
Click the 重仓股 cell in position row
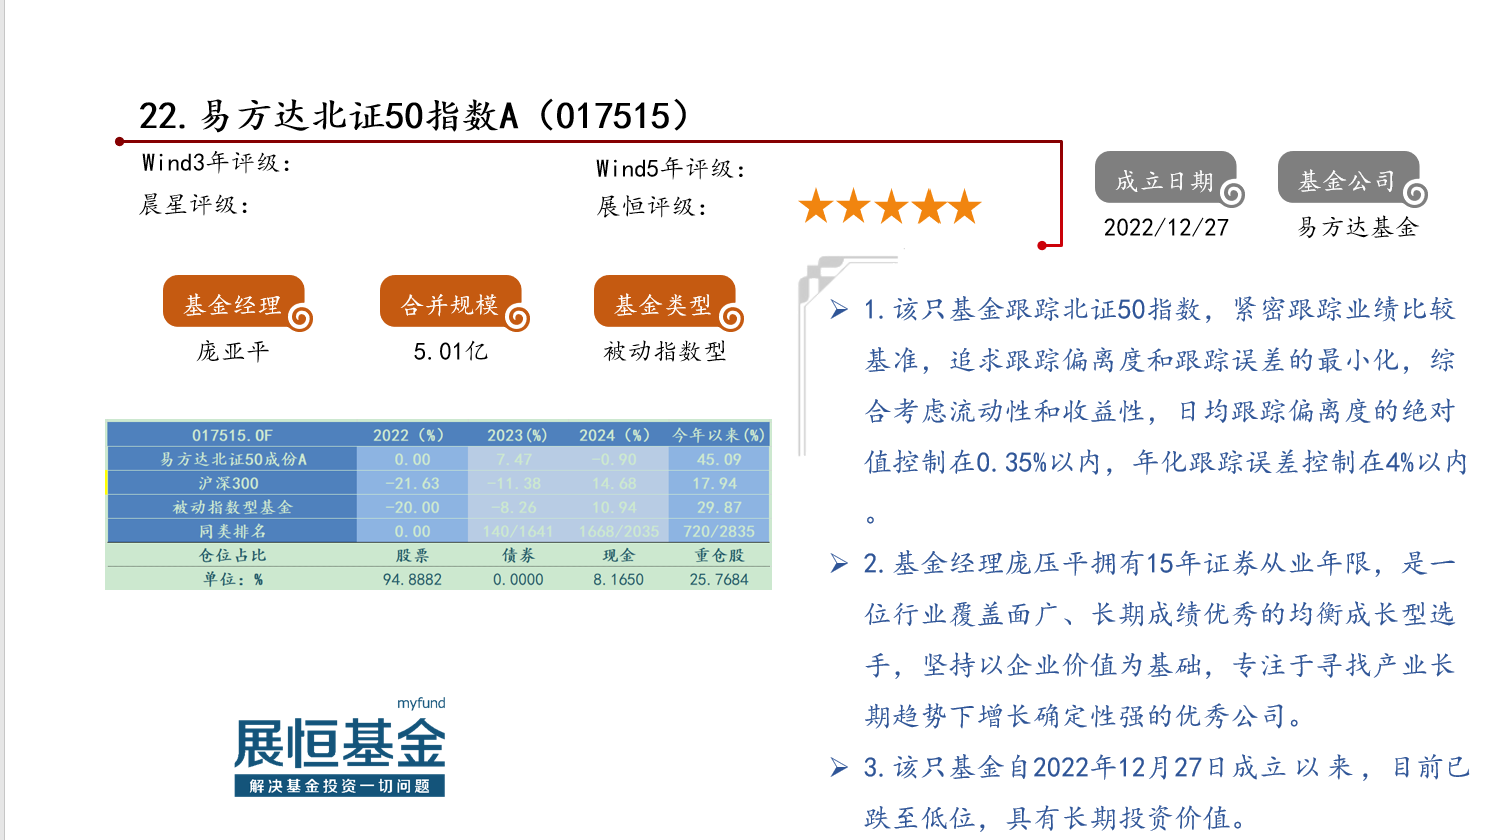coord(719,555)
